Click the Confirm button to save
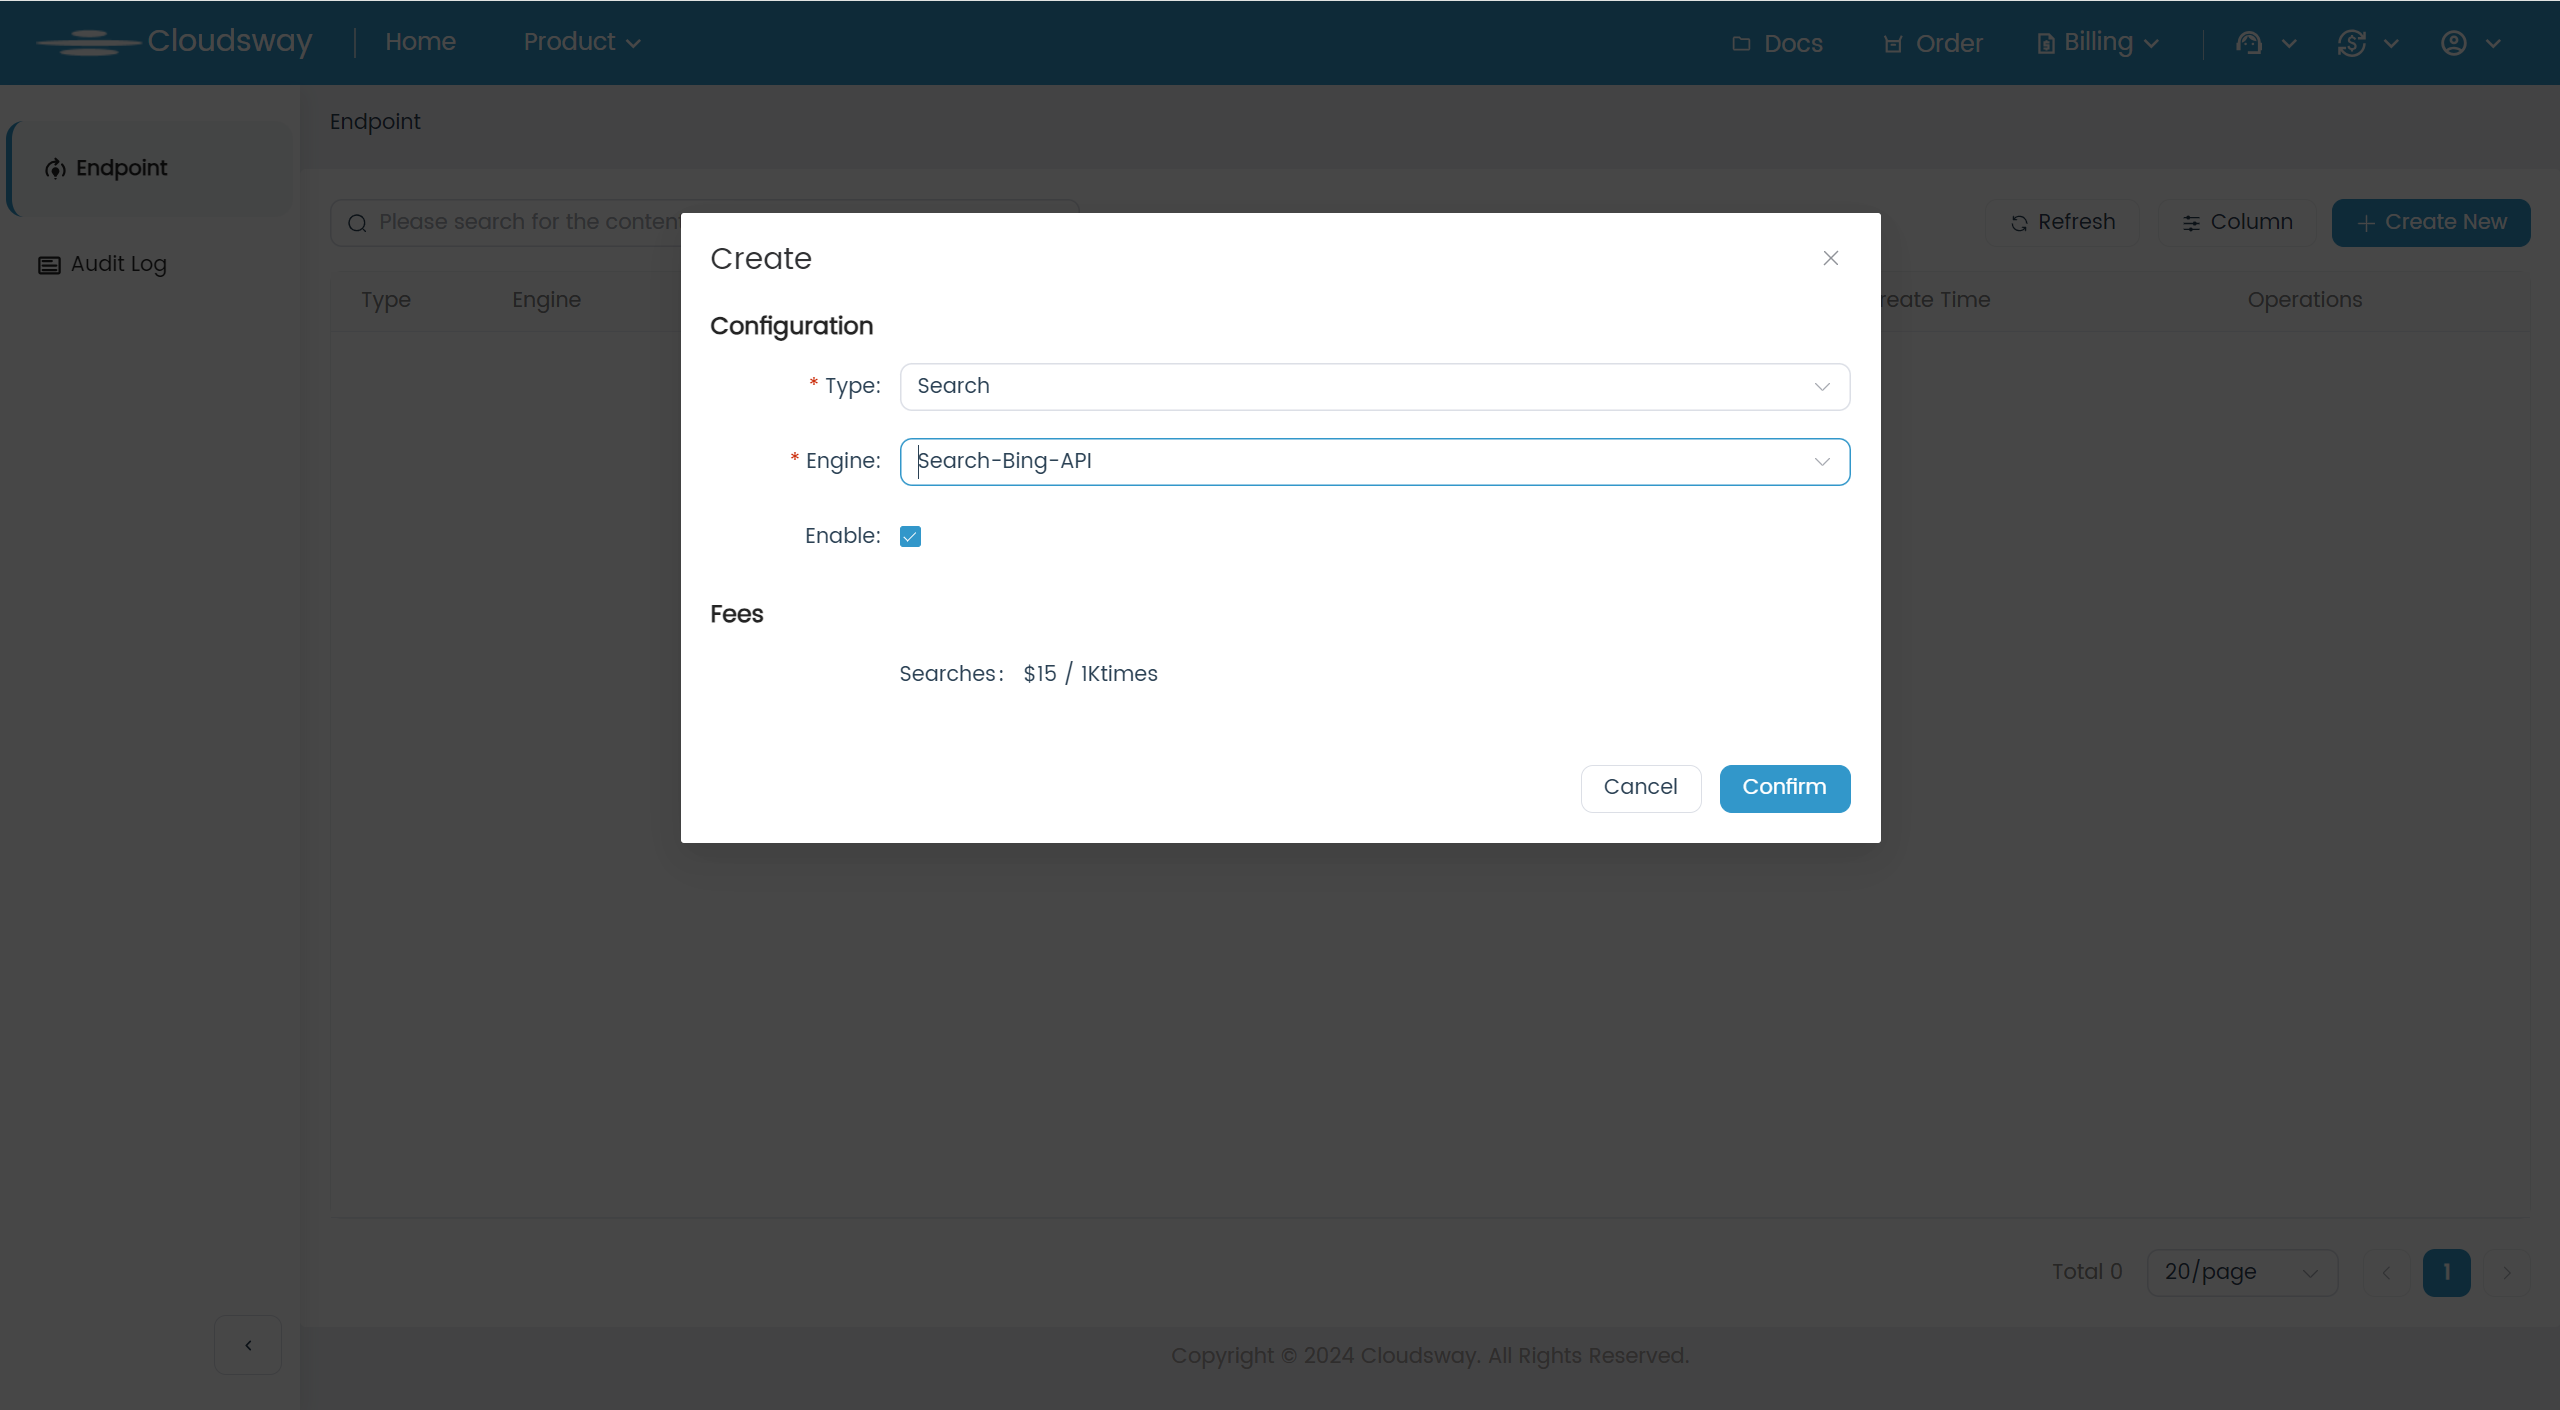This screenshot has width=2560, height=1410. (1782, 787)
